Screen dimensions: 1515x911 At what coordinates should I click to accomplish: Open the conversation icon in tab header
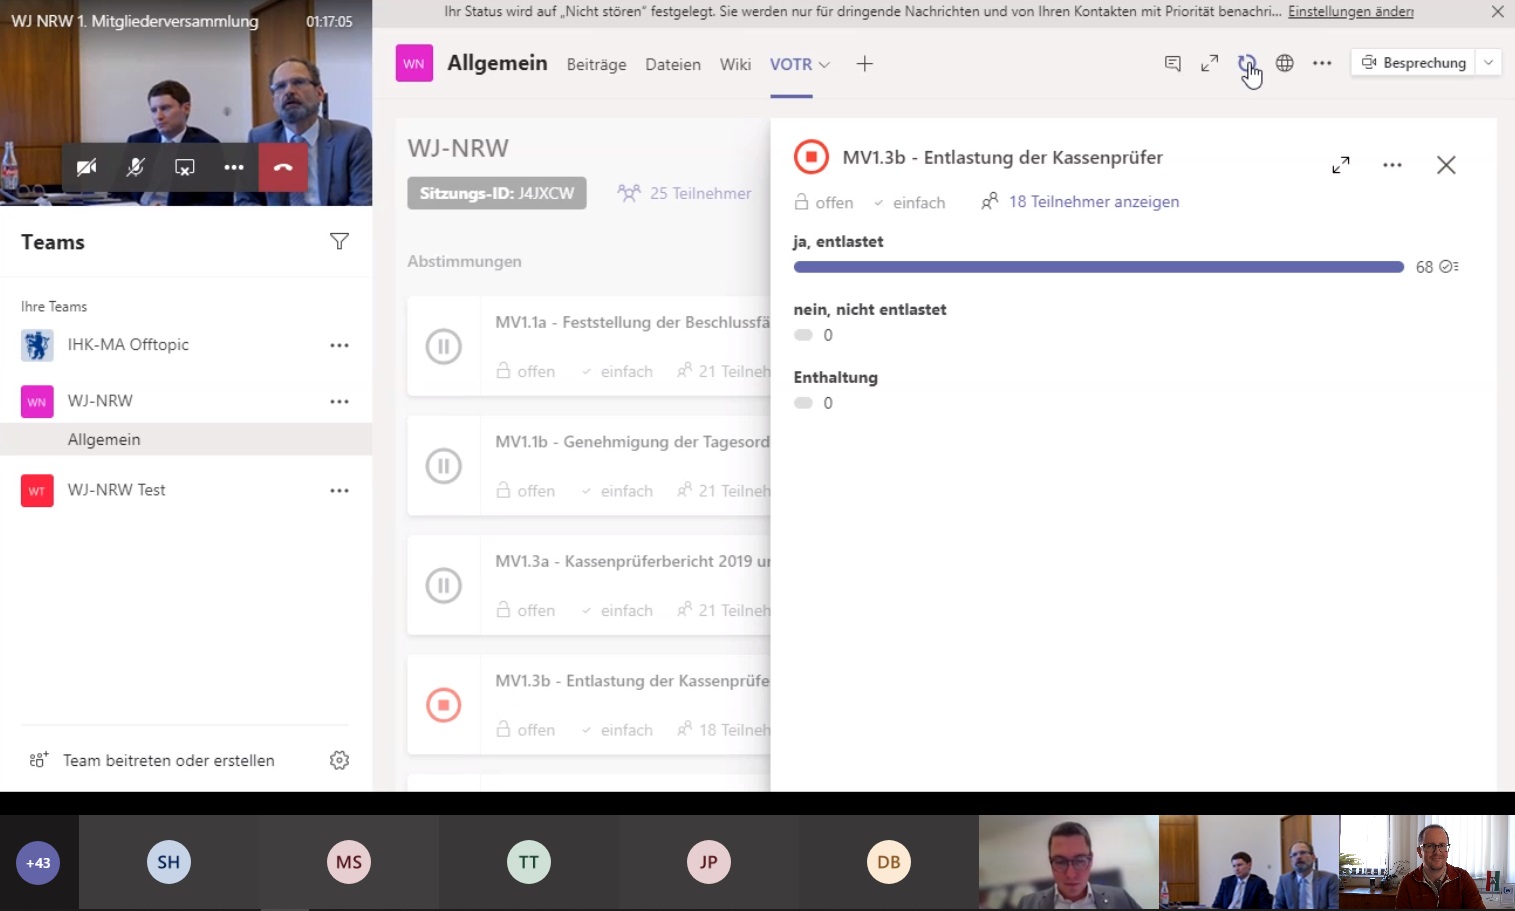click(1173, 63)
